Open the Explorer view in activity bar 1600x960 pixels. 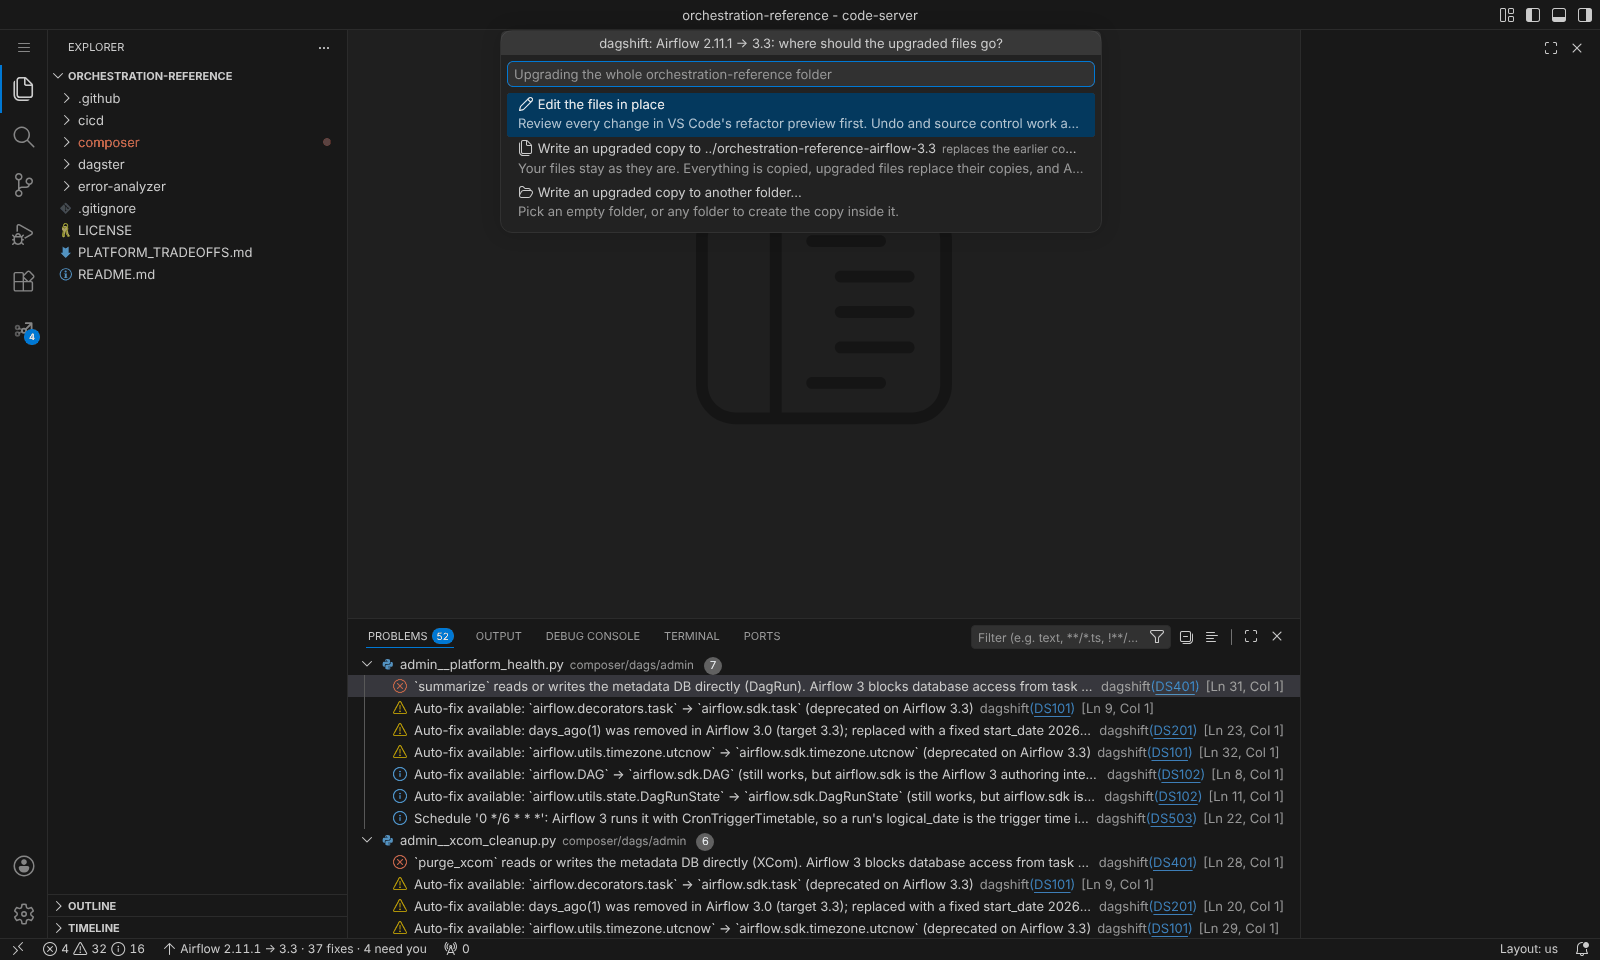click(24, 89)
